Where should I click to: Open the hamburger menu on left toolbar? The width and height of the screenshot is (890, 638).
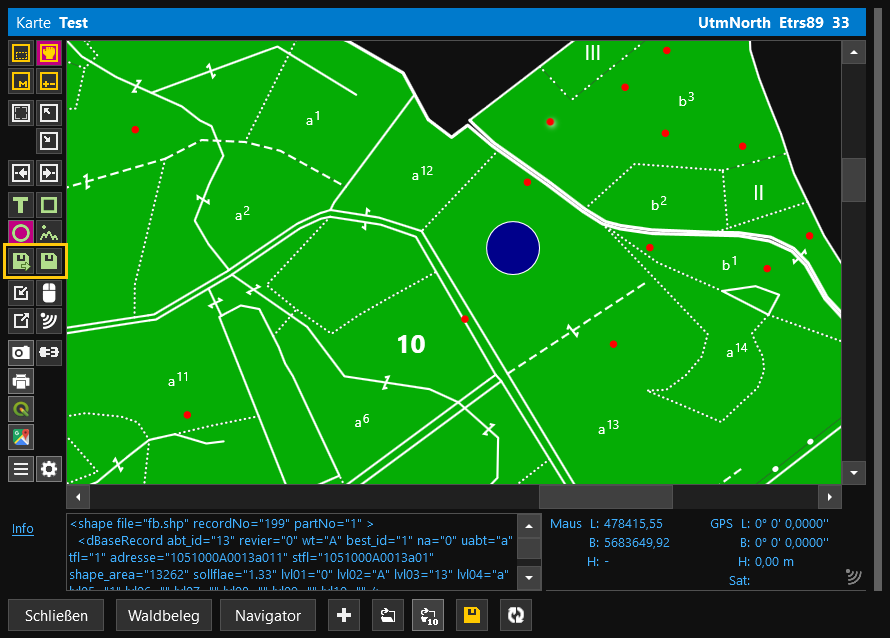(x=21, y=469)
